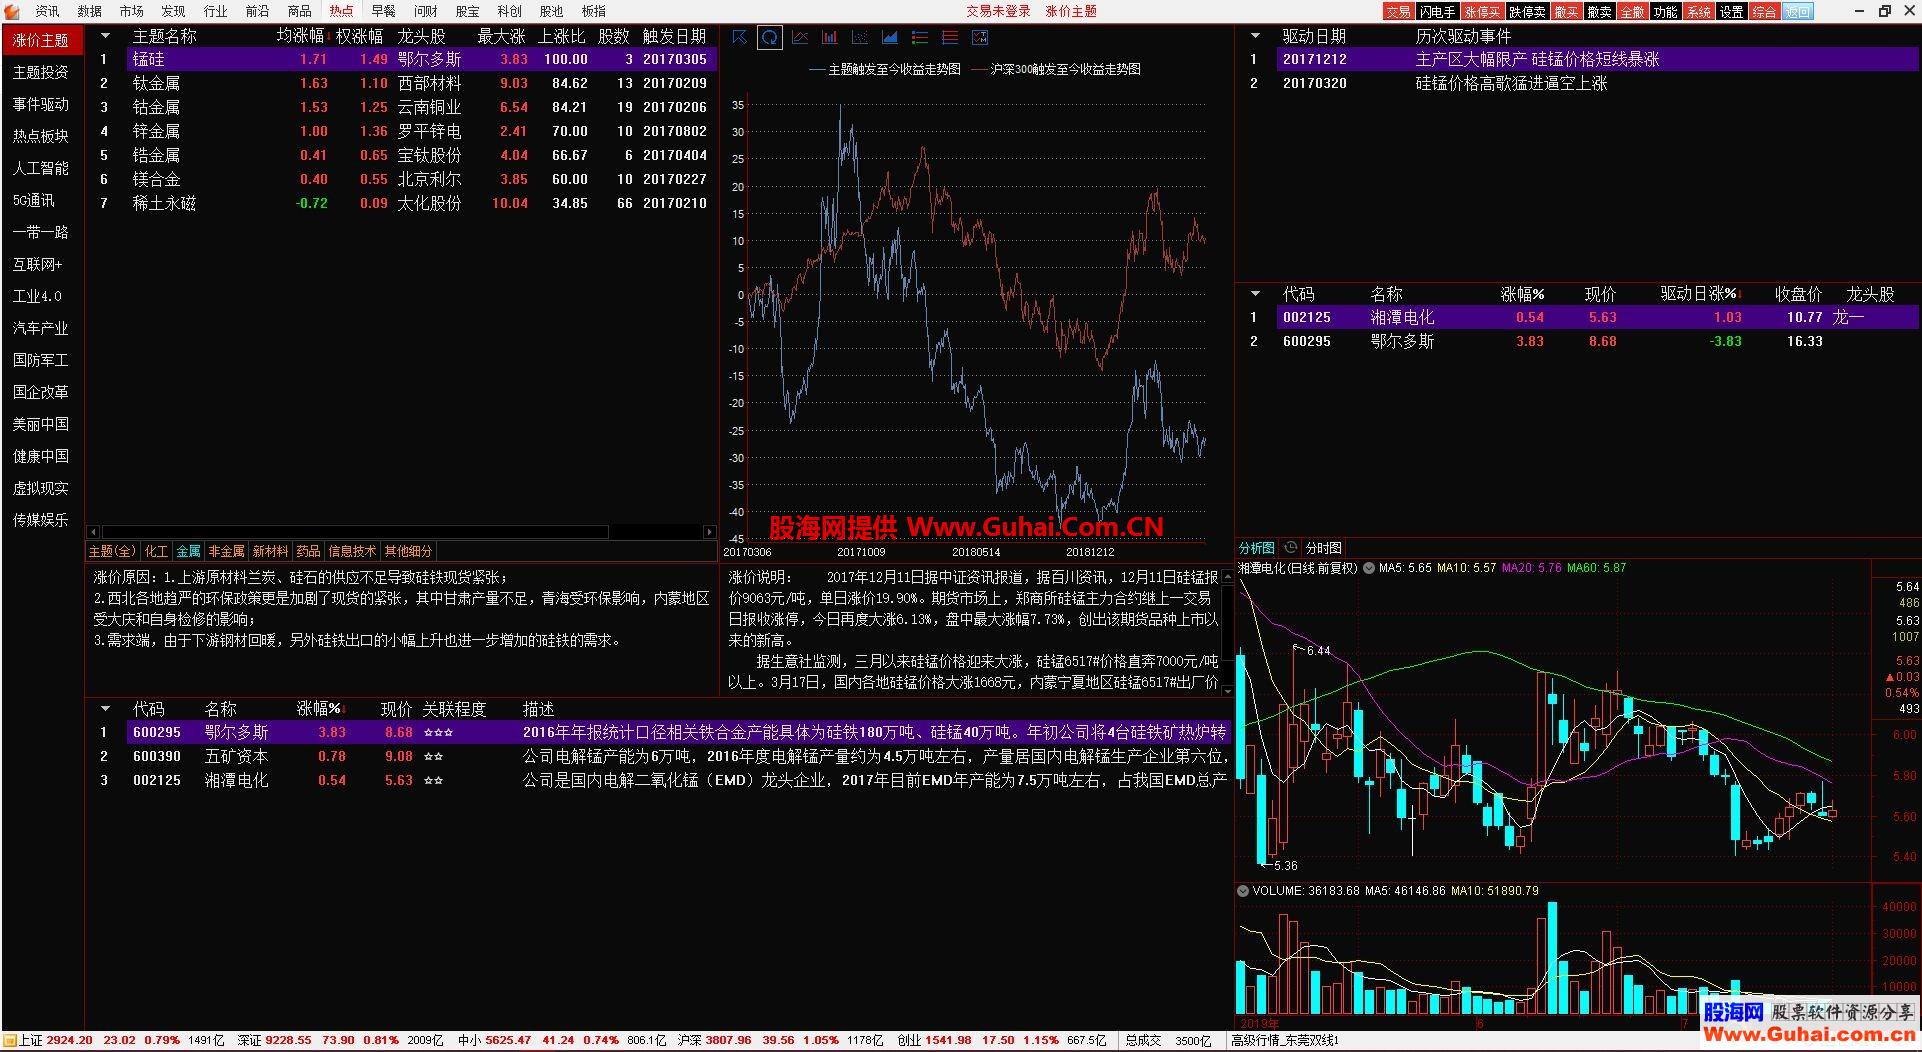Select 传媒娱乐 in left sidebar

[41, 520]
